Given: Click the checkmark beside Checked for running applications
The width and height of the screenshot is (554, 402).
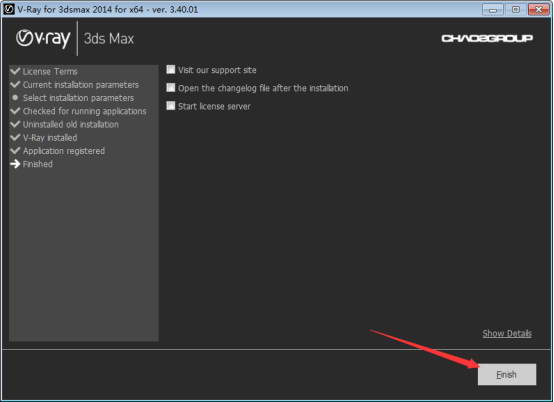Looking at the screenshot, I should [x=15, y=111].
